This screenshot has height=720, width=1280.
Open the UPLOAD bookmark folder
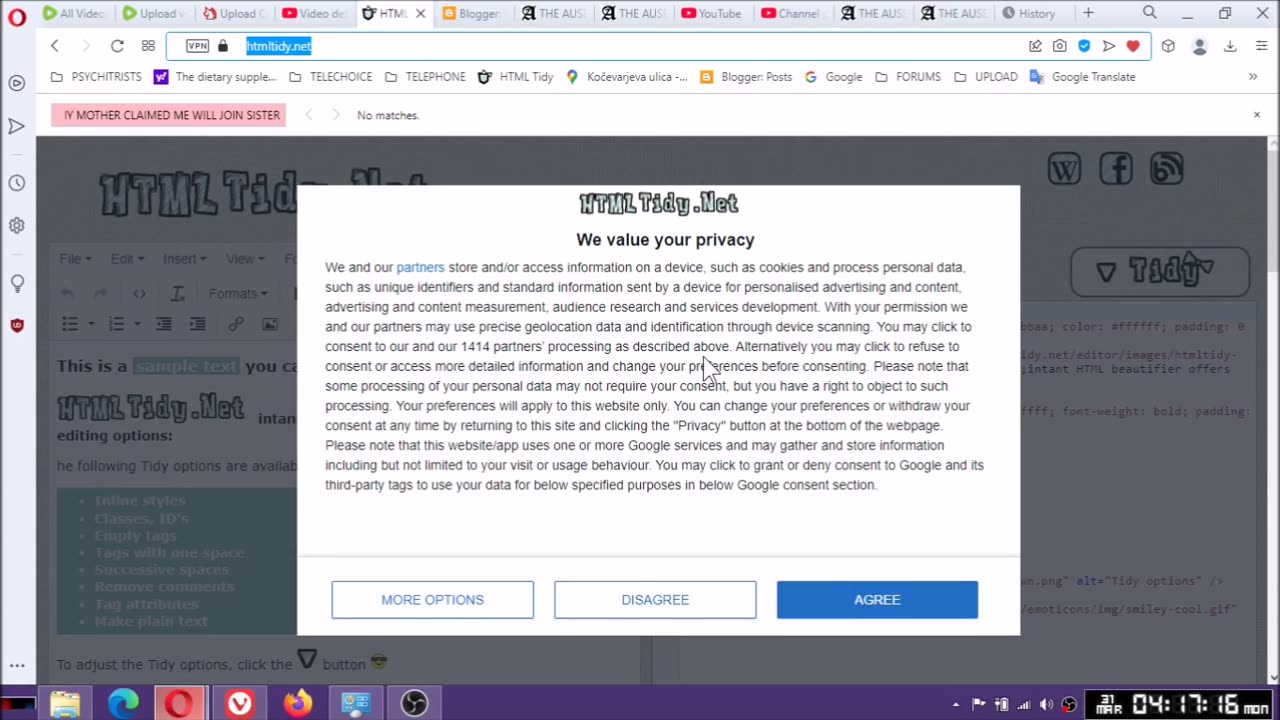pos(985,77)
